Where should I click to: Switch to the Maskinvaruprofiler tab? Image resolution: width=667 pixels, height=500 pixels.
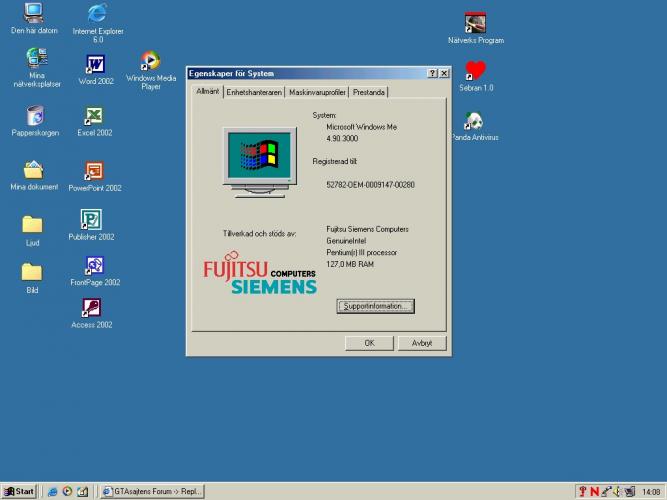coord(317,93)
